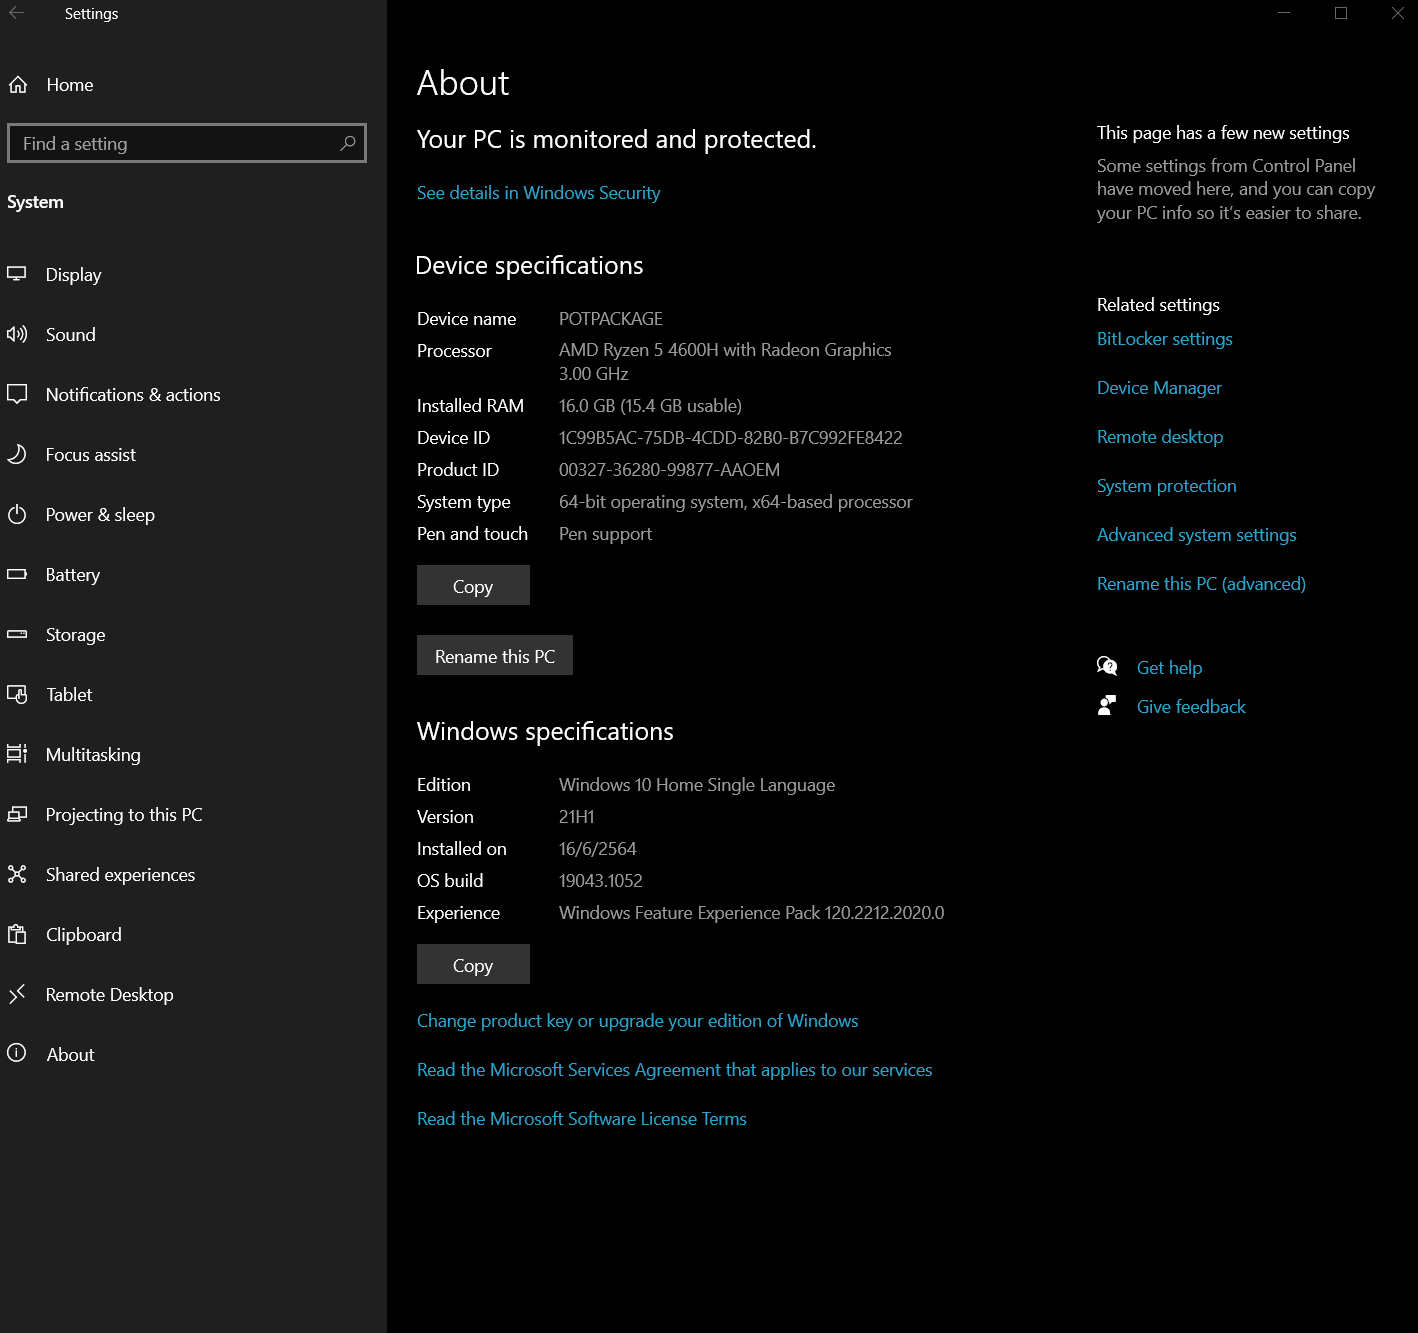Click the Product ID value 00327-36280-99877-AAOEM
Screen dimensions: 1418x1333
click(x=669, y=470)
